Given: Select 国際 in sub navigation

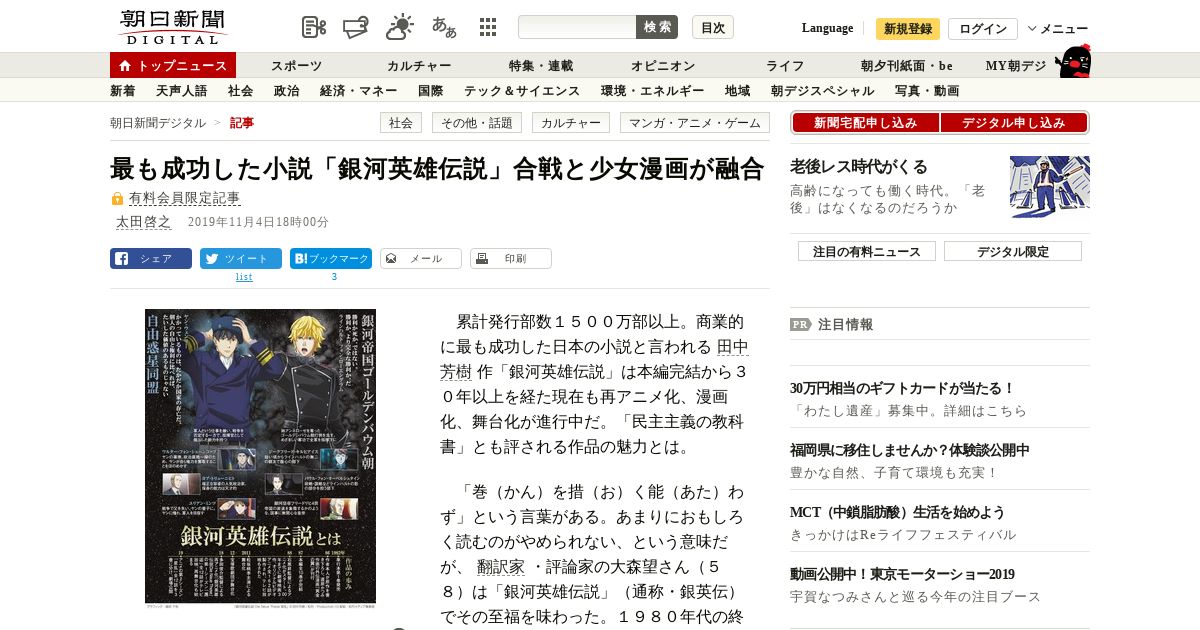Looking at the screenshot, I should pos(430,91).
